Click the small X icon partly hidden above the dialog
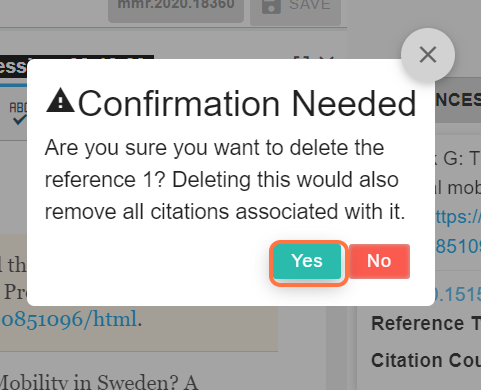This screenshot has width=481, height=390. tap(326, 58)
